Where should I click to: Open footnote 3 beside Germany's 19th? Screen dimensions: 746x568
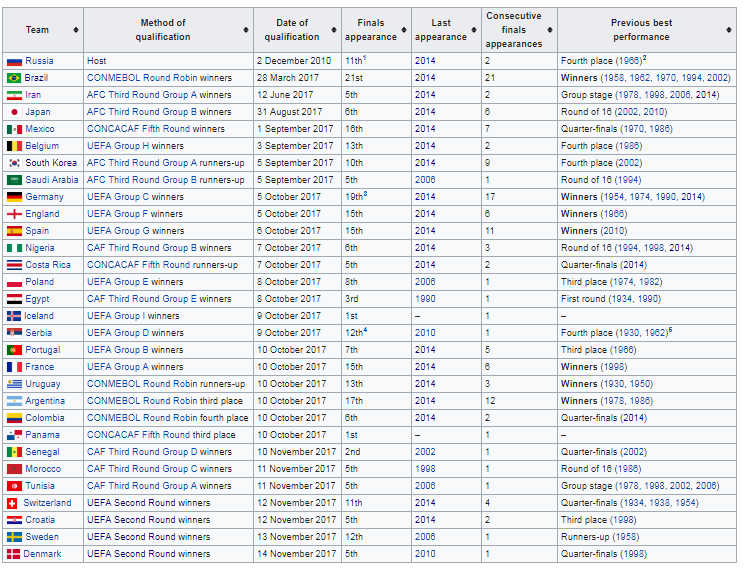pos(365,194)
